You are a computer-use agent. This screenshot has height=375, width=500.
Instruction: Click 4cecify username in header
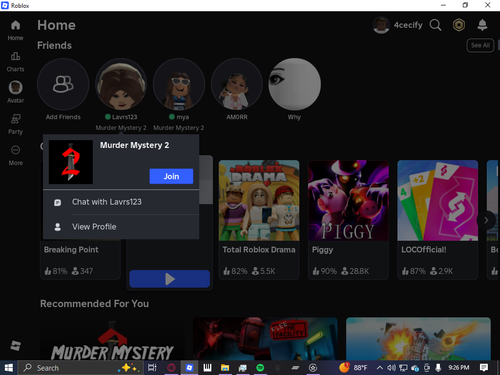pos(408,25)
